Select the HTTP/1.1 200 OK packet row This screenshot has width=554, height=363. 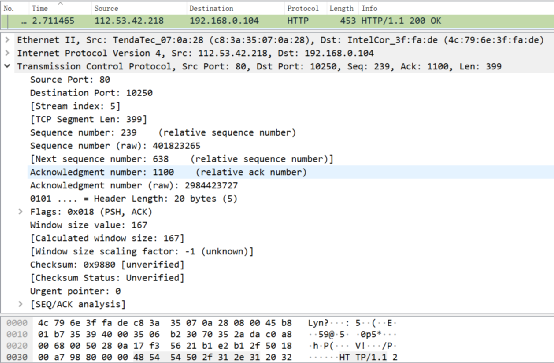[x=277, y=21]
